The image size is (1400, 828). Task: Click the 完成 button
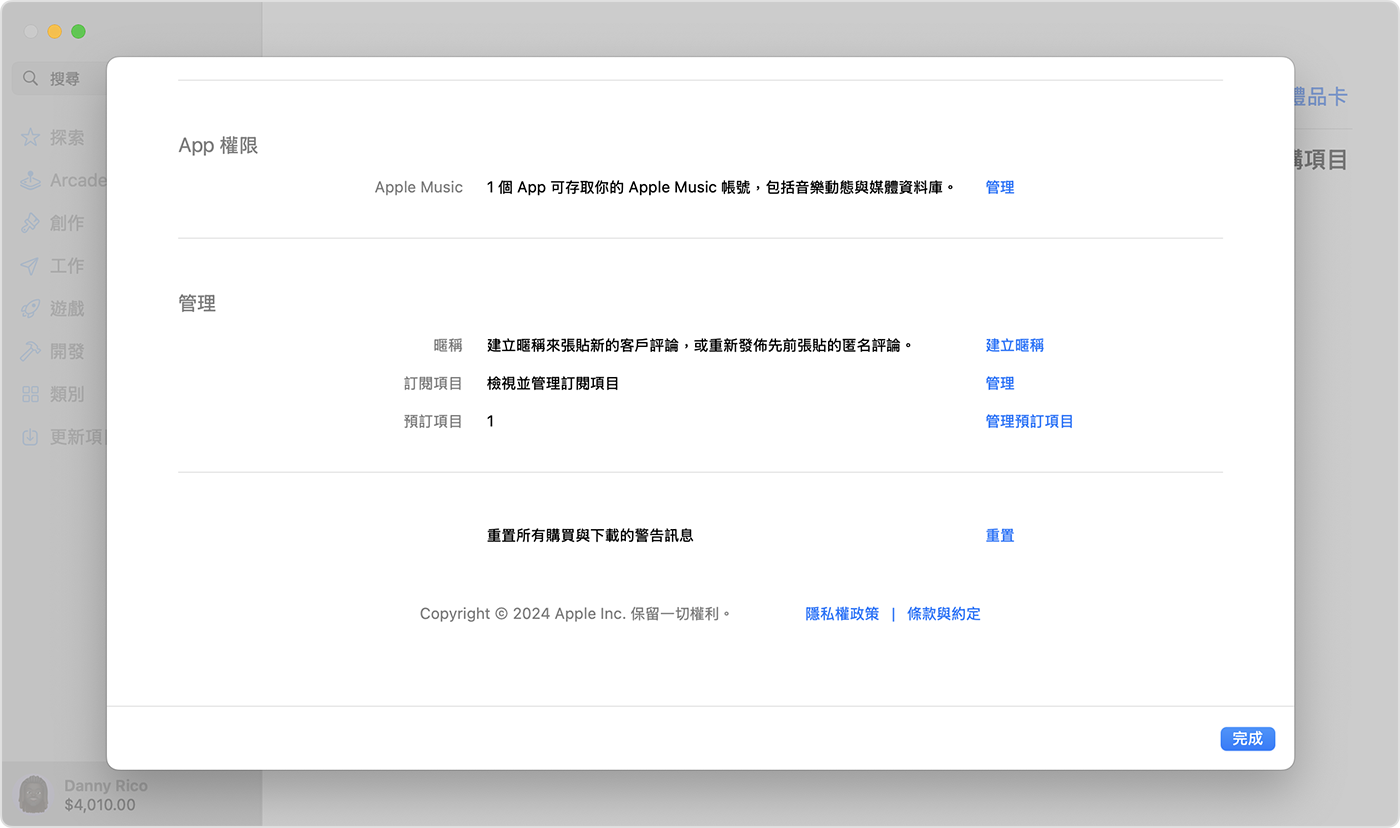coord(1247,739)
